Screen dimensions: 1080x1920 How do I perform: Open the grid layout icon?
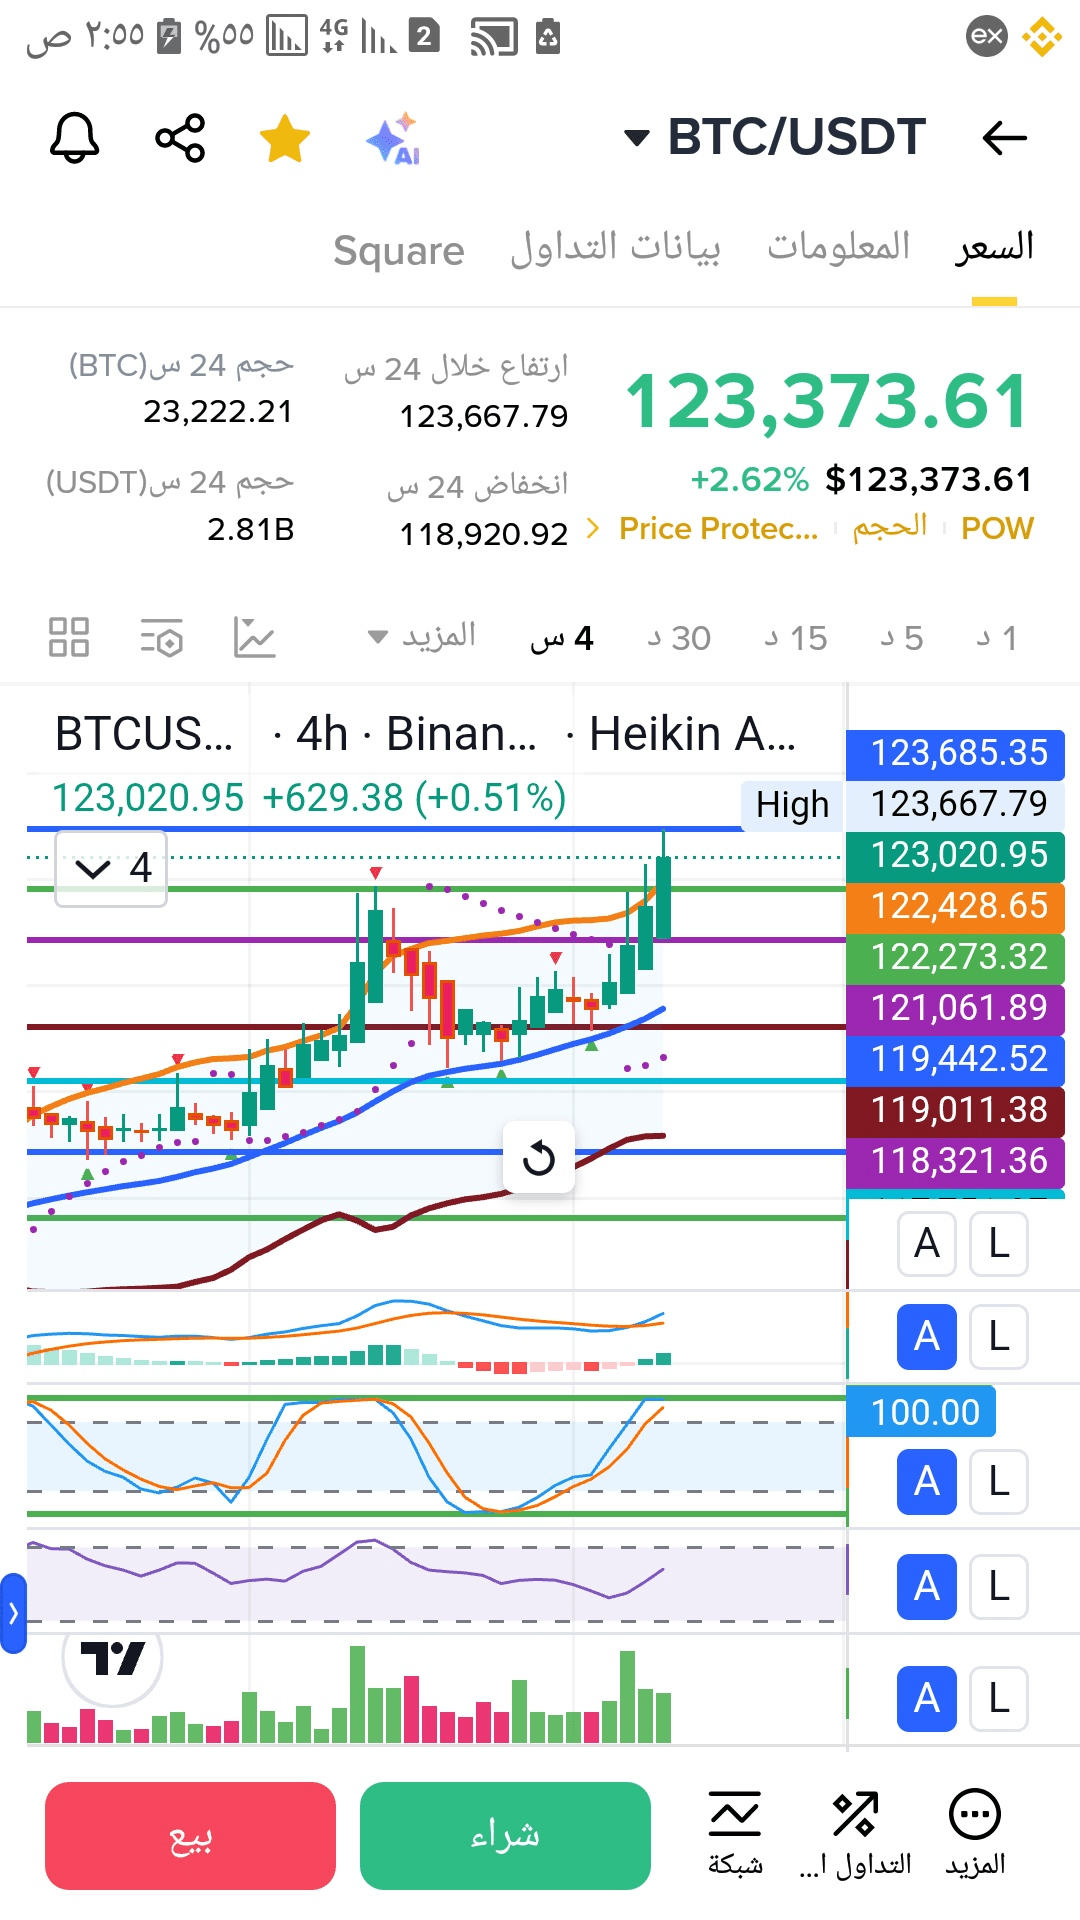coord(69,637)
